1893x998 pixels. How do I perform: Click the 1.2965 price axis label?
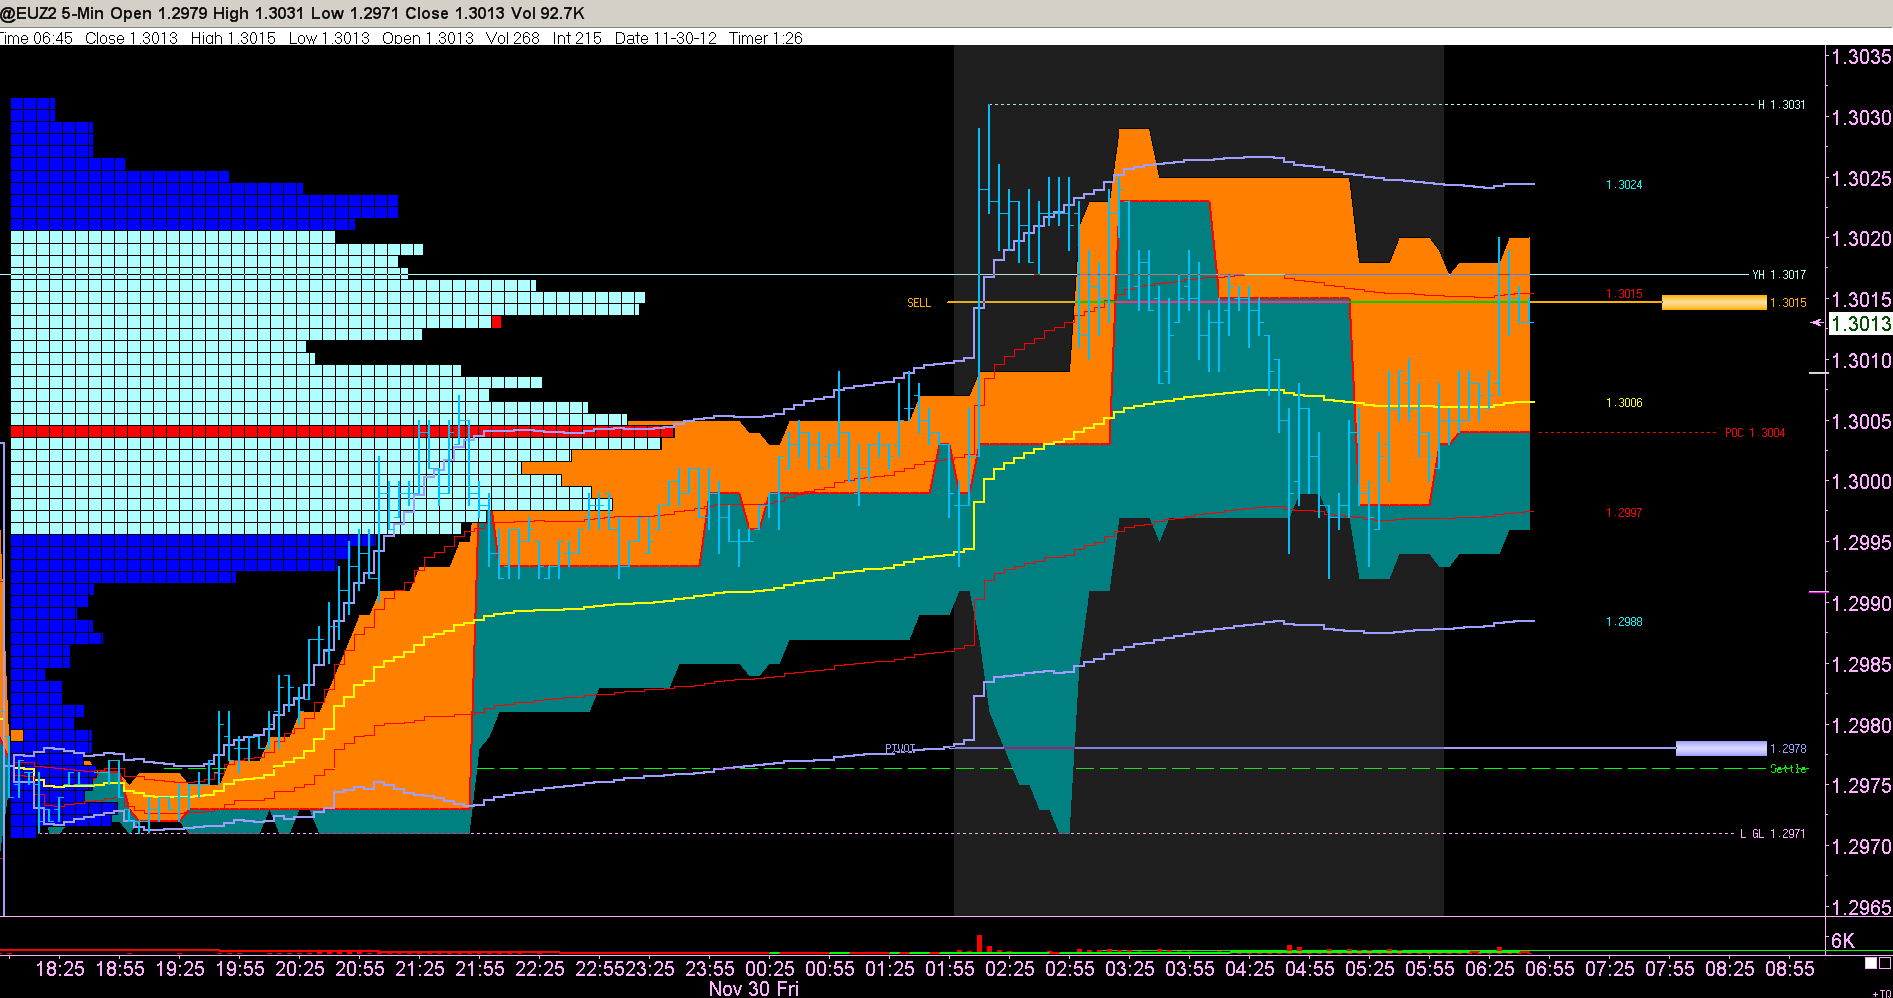tap(1861, 908)
